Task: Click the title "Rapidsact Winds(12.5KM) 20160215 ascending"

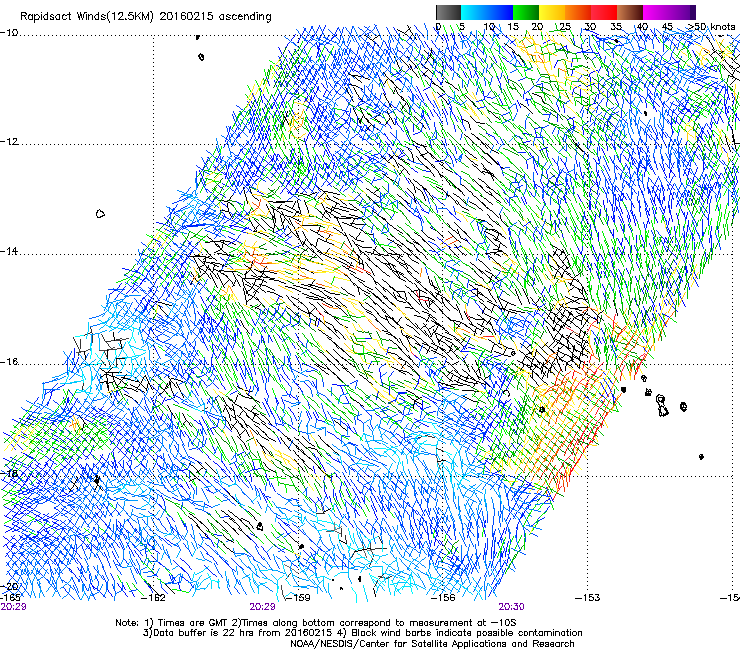Action: click(146, 17)
